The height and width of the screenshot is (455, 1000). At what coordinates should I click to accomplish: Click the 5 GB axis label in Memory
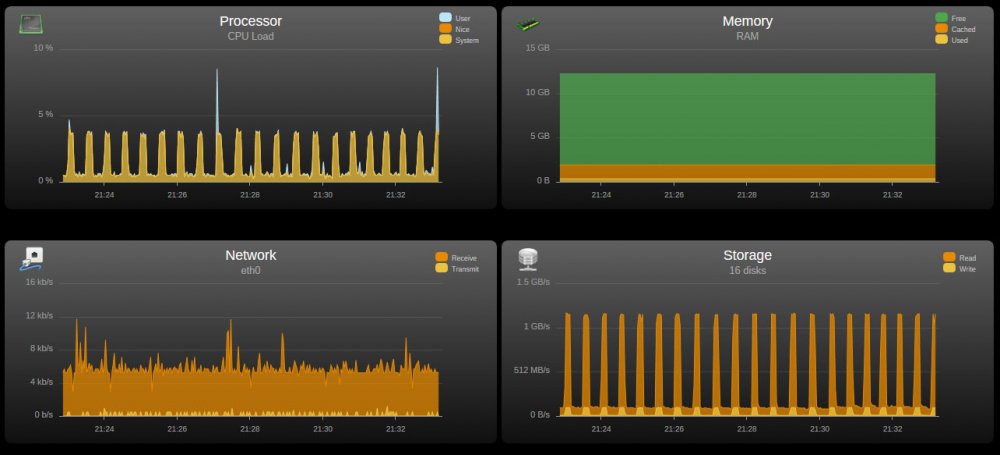click(x=540, y=137)
